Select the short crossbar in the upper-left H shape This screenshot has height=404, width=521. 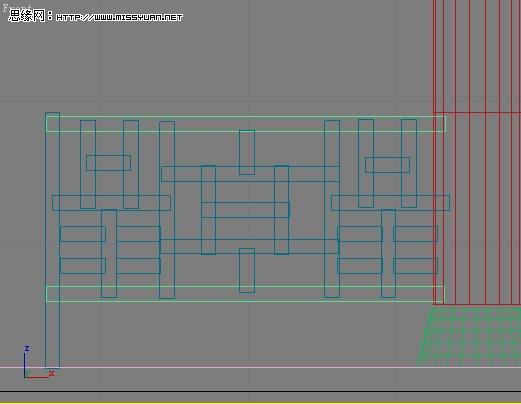click(x=108, y=163)
